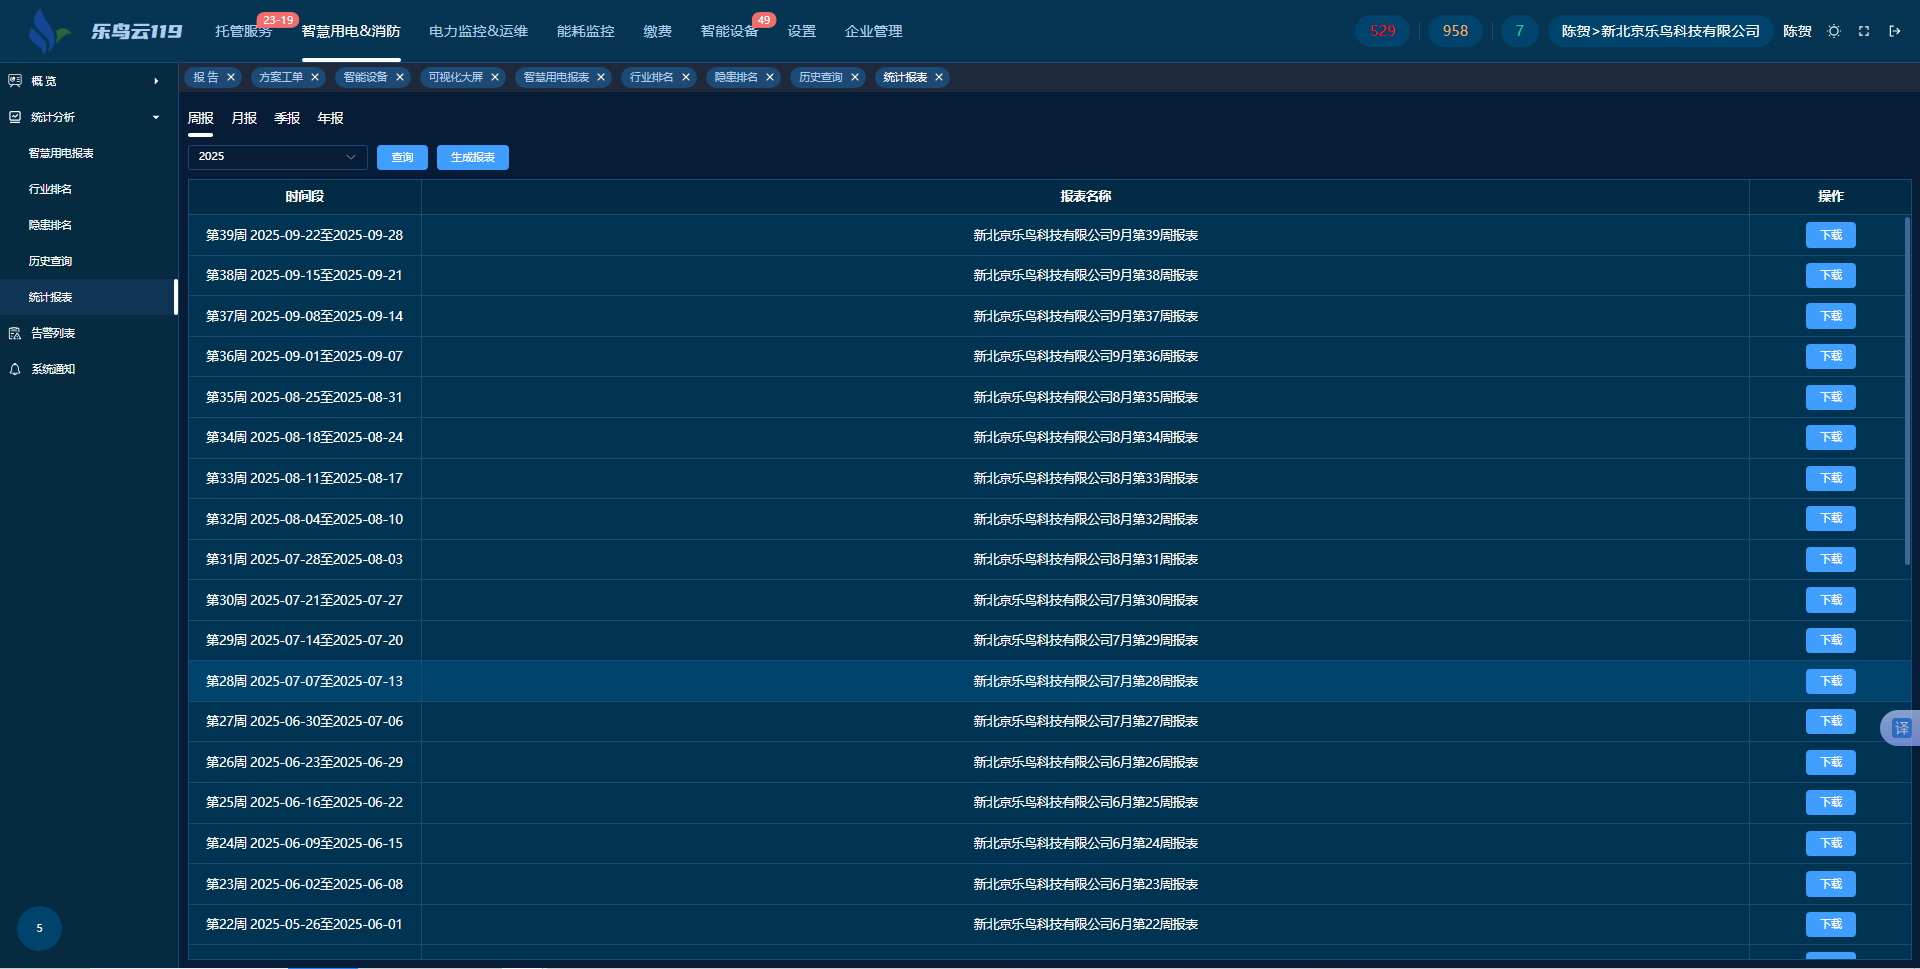Viewport: 1920px width, 969px height.
Task: Select 行业排名 in the sidebar
Action: point(50,189)
